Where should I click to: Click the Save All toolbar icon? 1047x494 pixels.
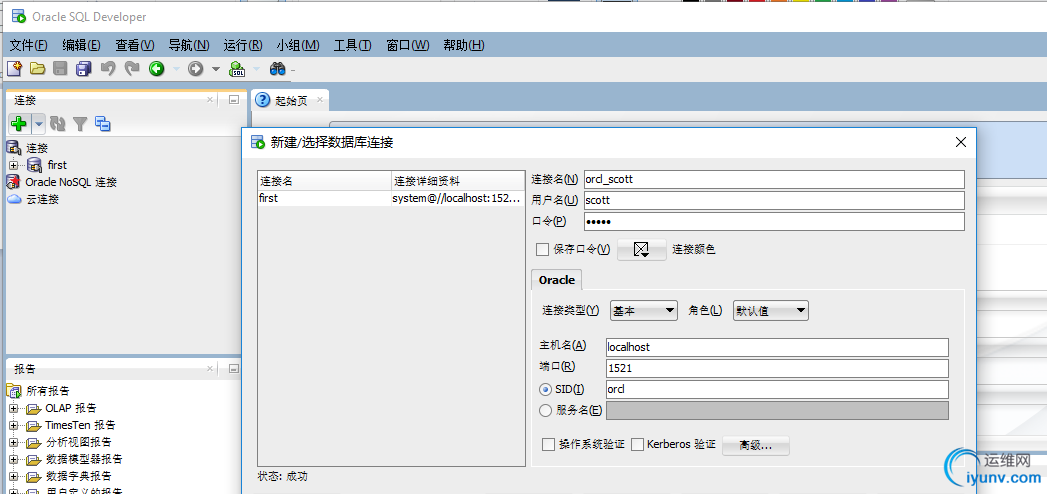(x=83, y=68)
